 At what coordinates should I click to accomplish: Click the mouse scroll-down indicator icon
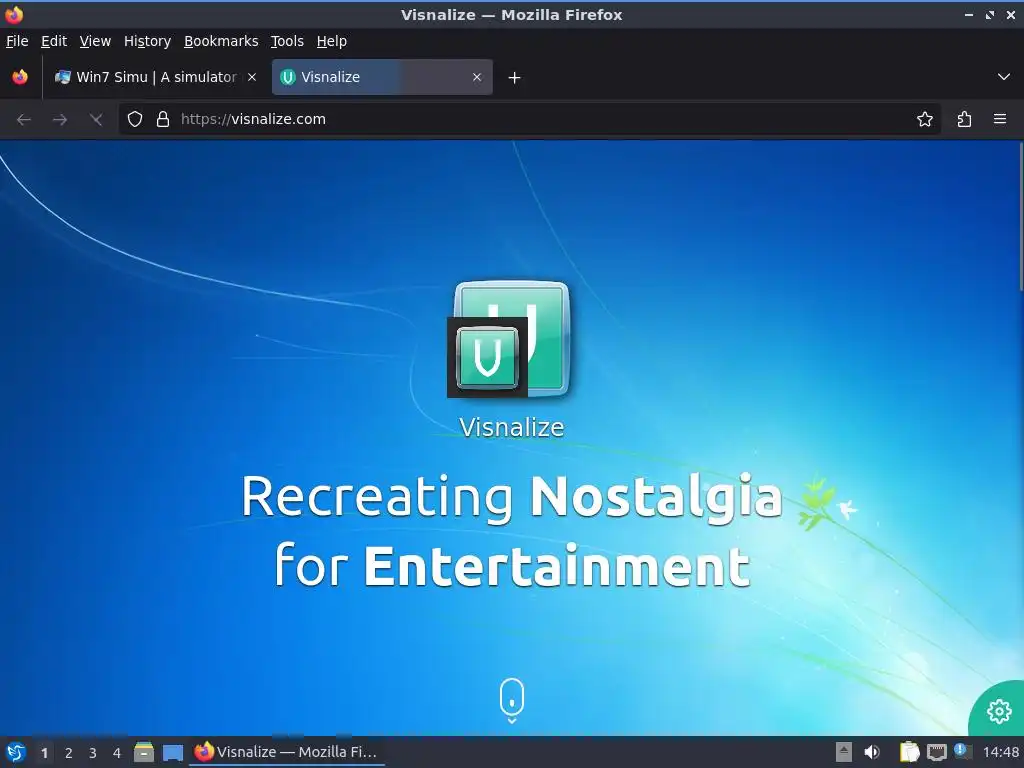(512, 700)
